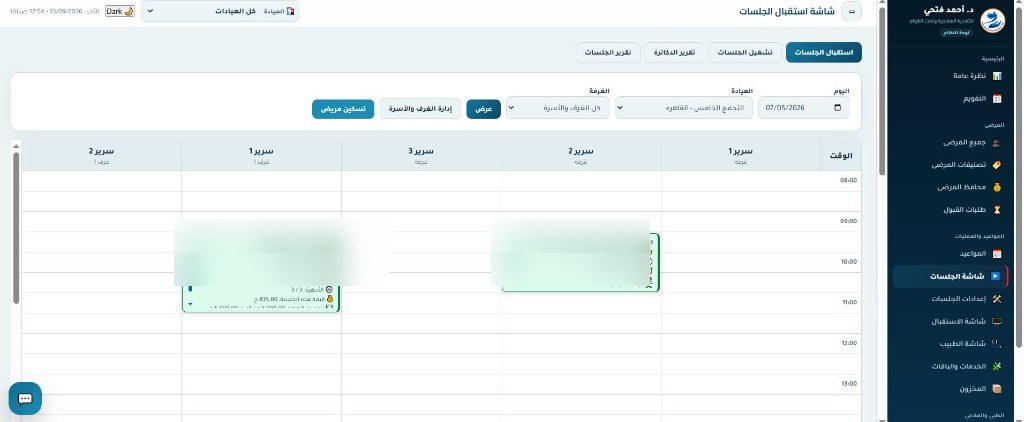Open إعدادات الجلسات in sidebar menu
1024x422 pixels.
(x=959, y=299)
